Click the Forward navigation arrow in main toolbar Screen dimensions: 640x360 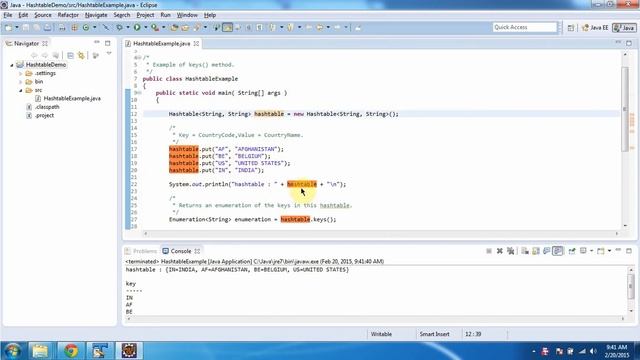(x=337, y=27)
